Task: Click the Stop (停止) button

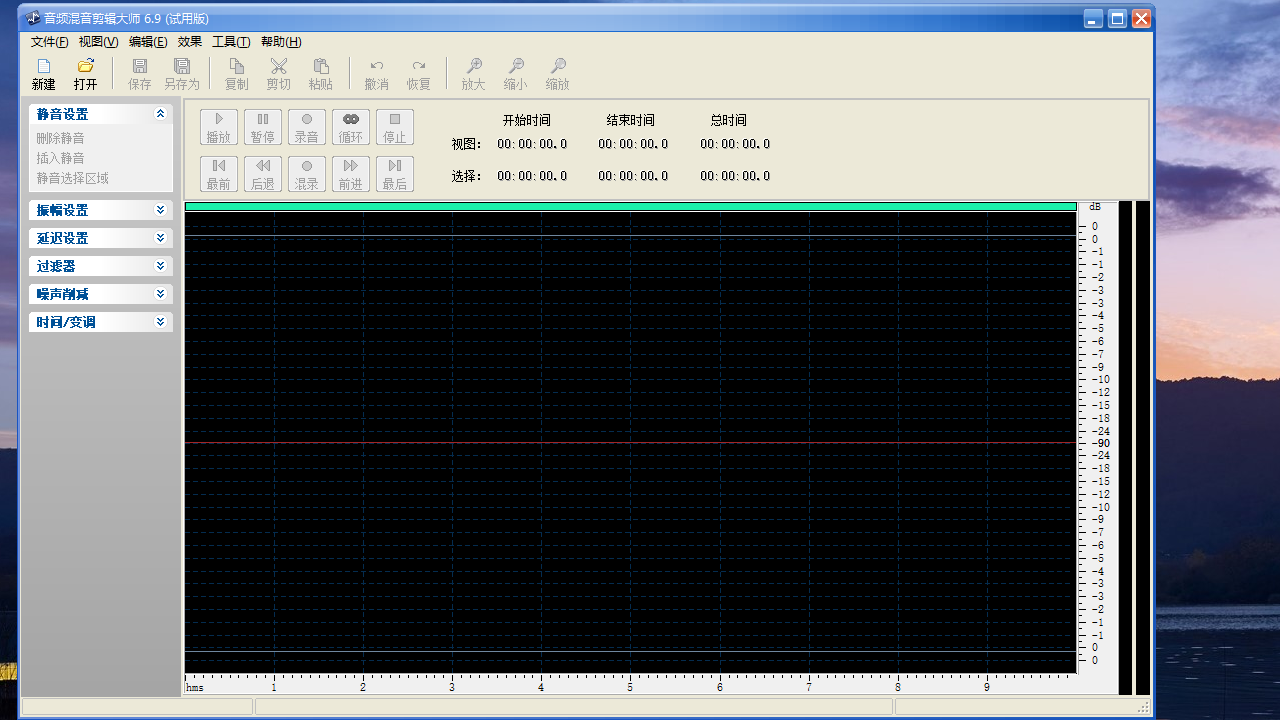Action: pyautogui.click(x=395, y=127)
